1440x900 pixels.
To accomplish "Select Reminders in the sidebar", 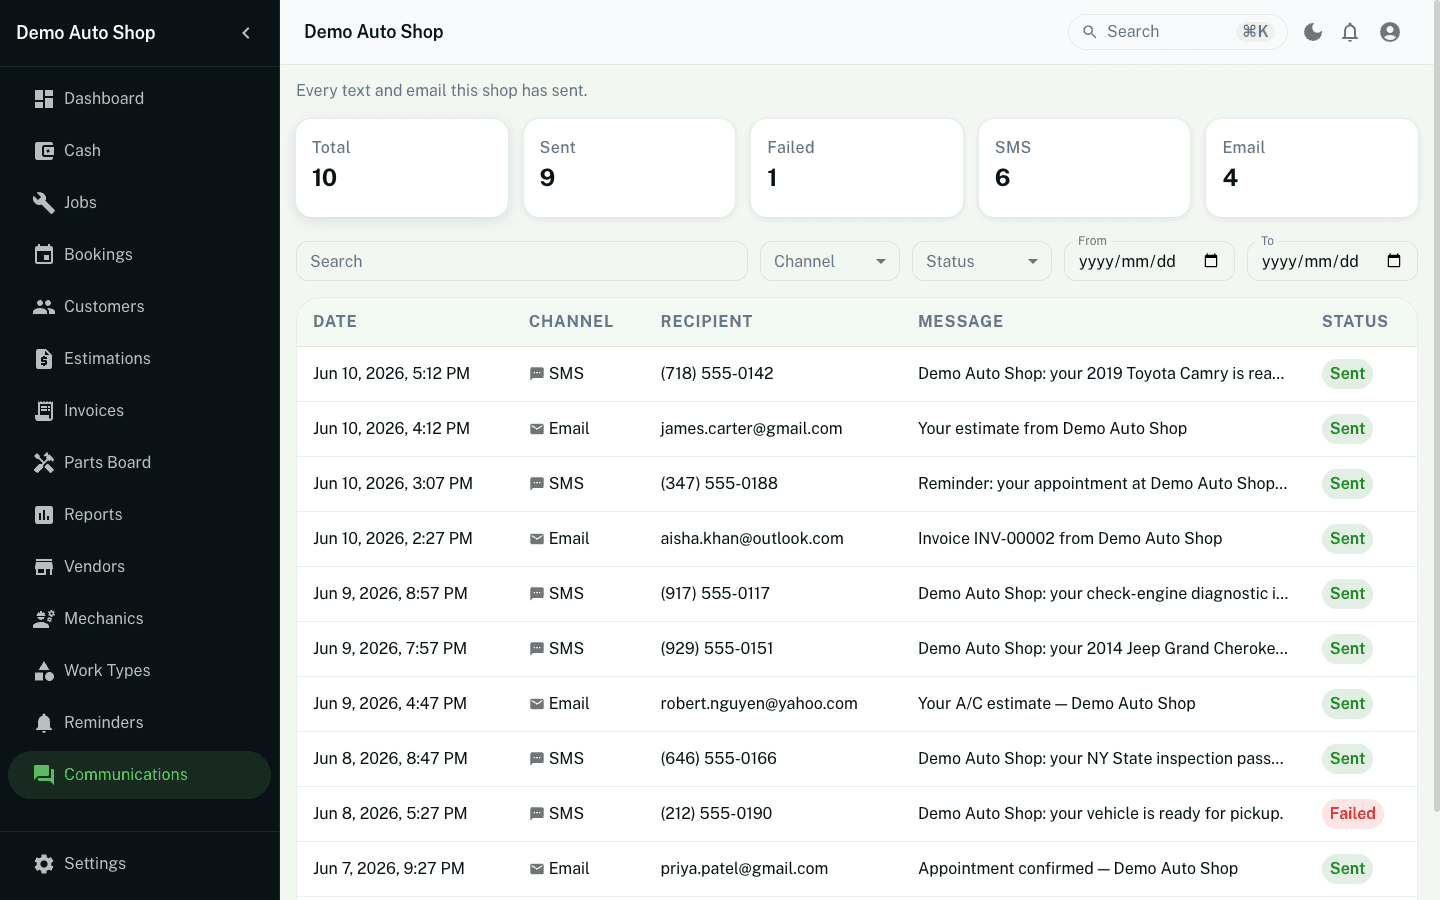I will pyautogui.click(x=139, y=722).
